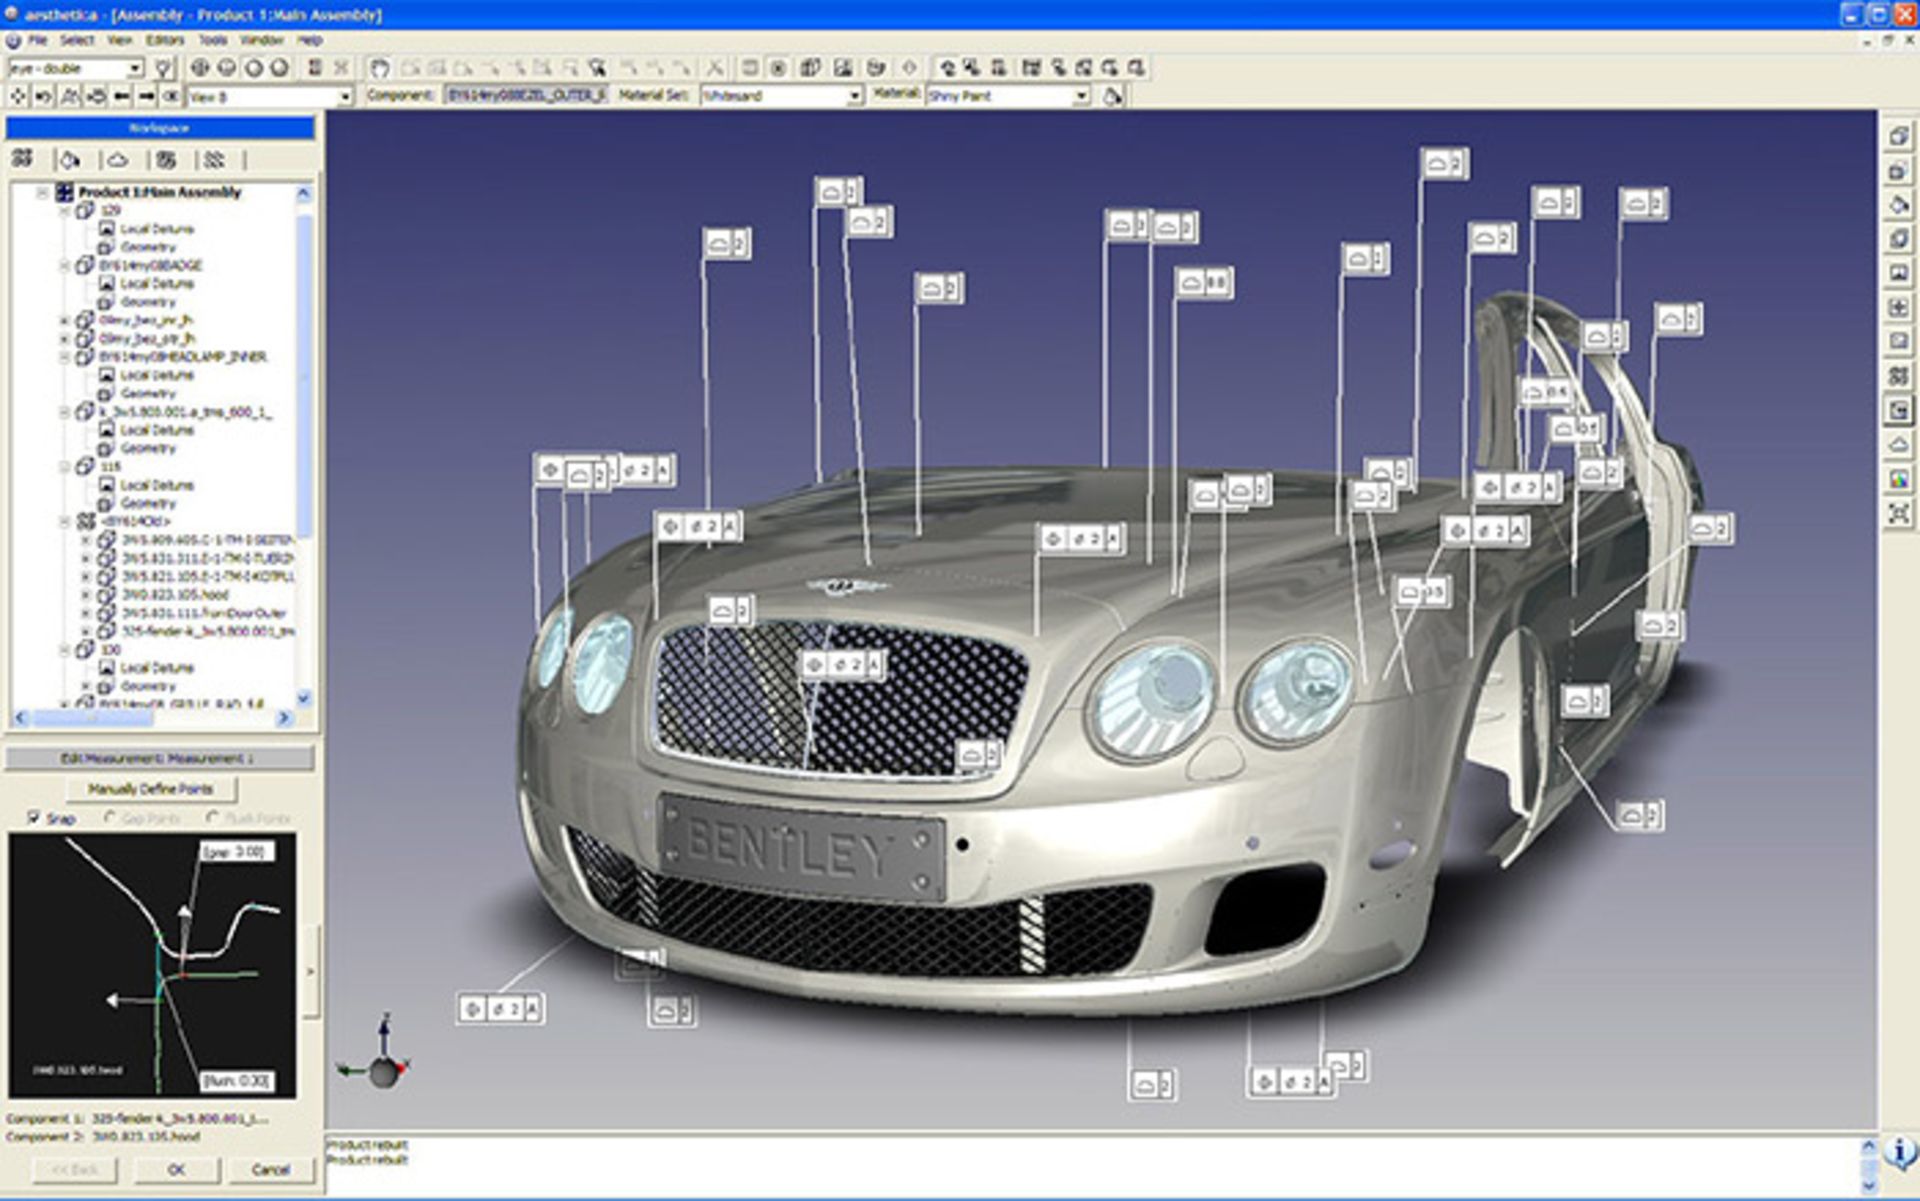Select the Flush Points radio button
The width and height of the screenshot is (1920, 1201).
coord(212,818)
